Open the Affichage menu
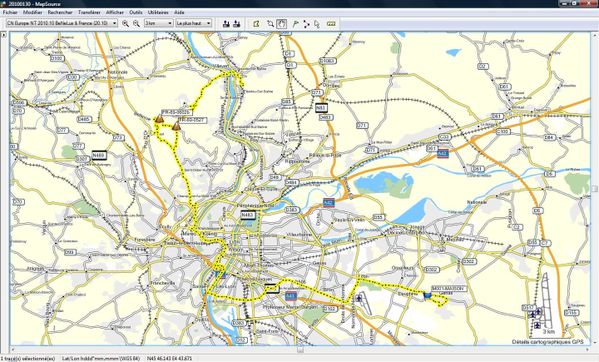Screen dimensions: 599x362 115,12
